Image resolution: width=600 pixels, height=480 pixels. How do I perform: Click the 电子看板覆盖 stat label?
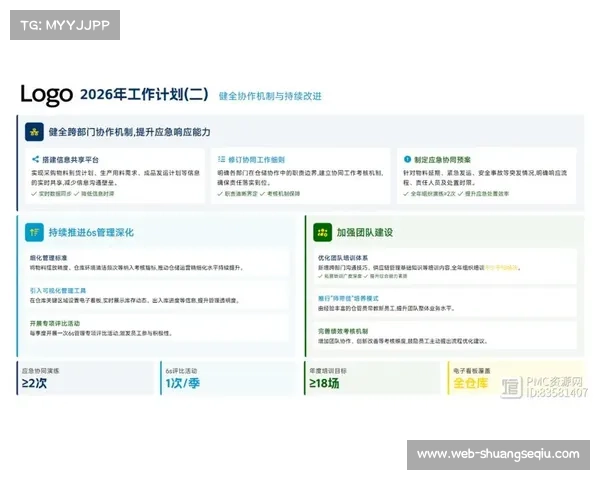pos(472,371)
